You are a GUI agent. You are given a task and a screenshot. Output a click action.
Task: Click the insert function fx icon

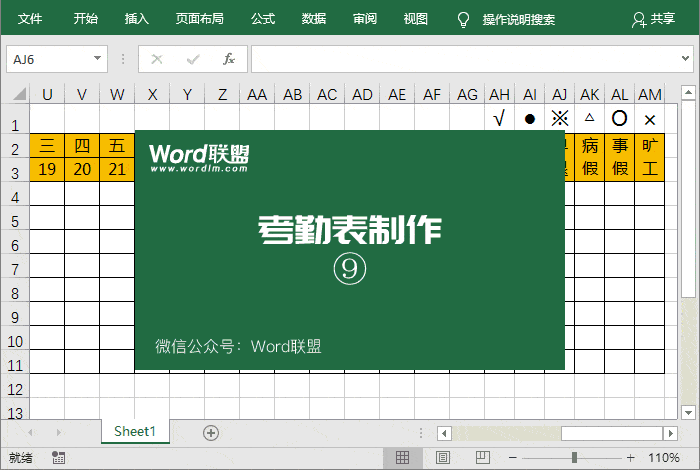(229, 59)
